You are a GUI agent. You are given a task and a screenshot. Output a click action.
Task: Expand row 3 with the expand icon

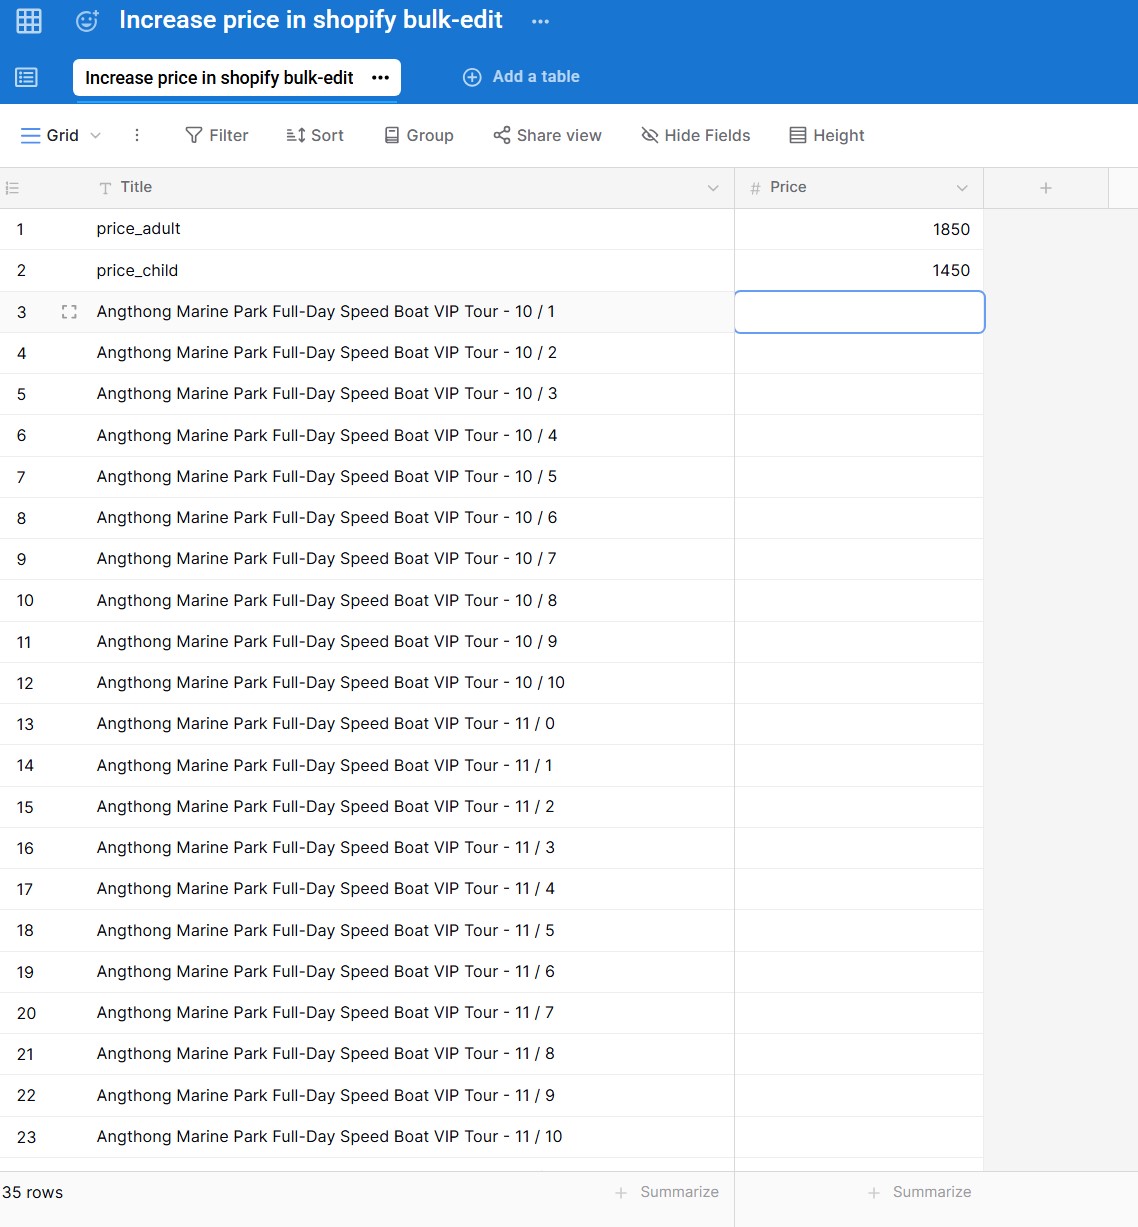point(69,312)
